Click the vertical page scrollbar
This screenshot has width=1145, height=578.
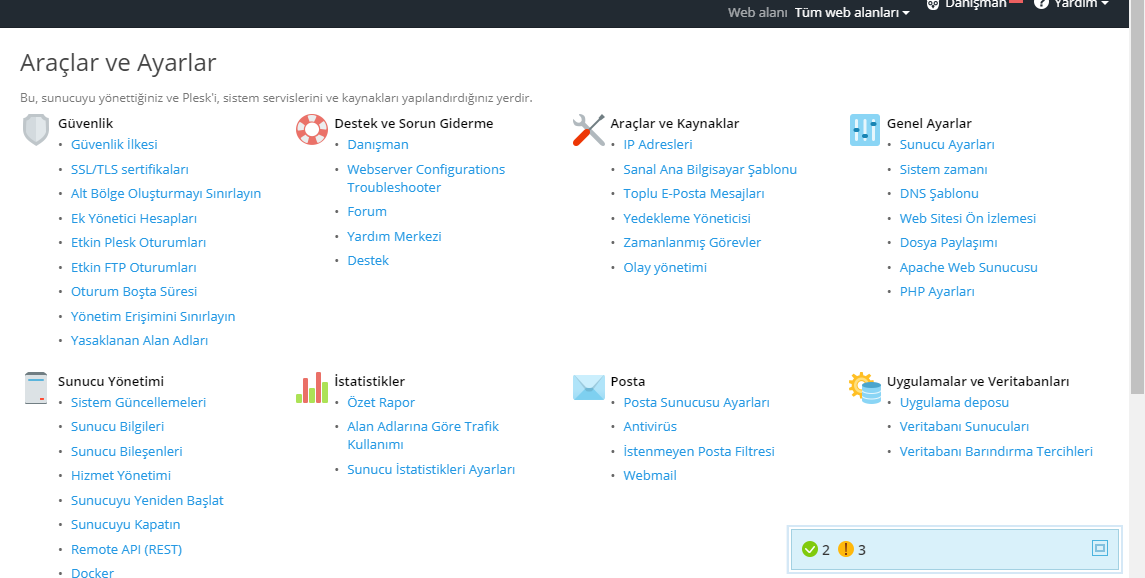click(1136, 197)
